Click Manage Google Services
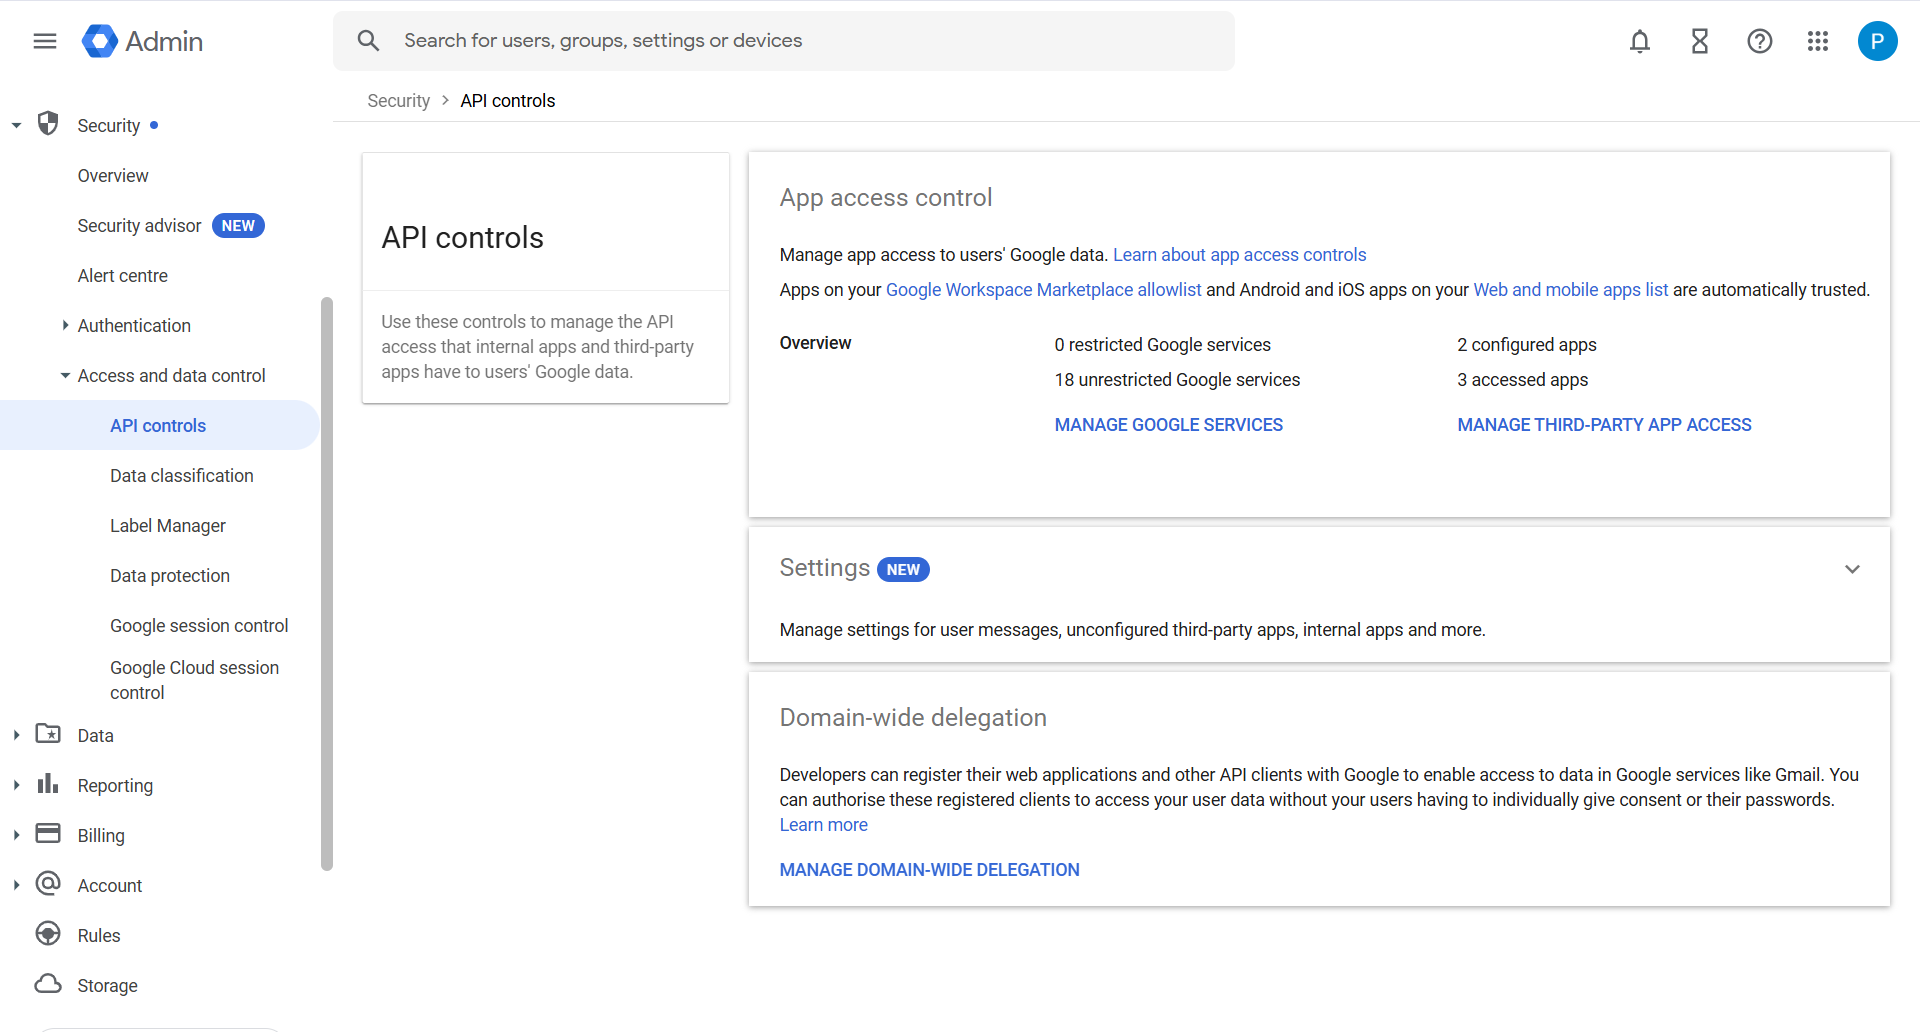Image resolution: width=1920 pixels, height=1032 pixels. (x=1168, y=425)
